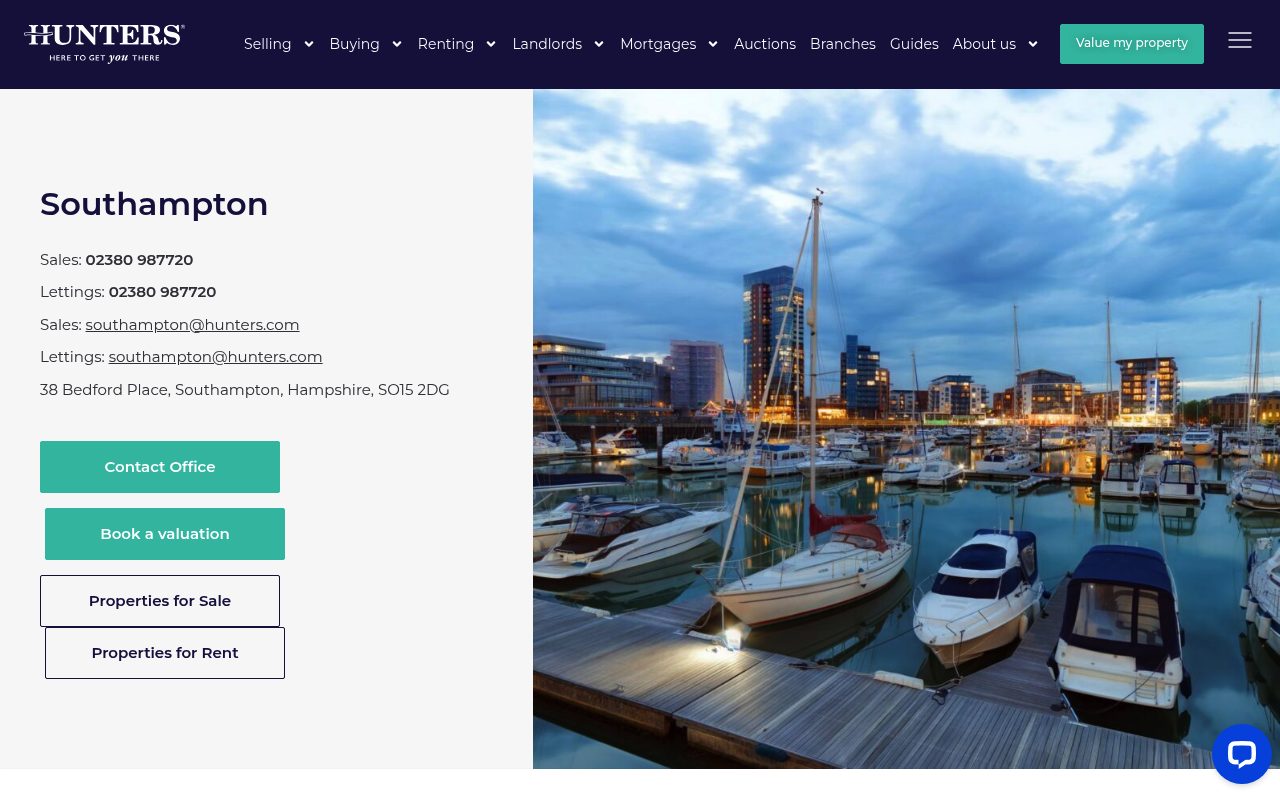Go to the Branches page
Image resolution: width=1280 pixels, height=800 pixels.
843,44
